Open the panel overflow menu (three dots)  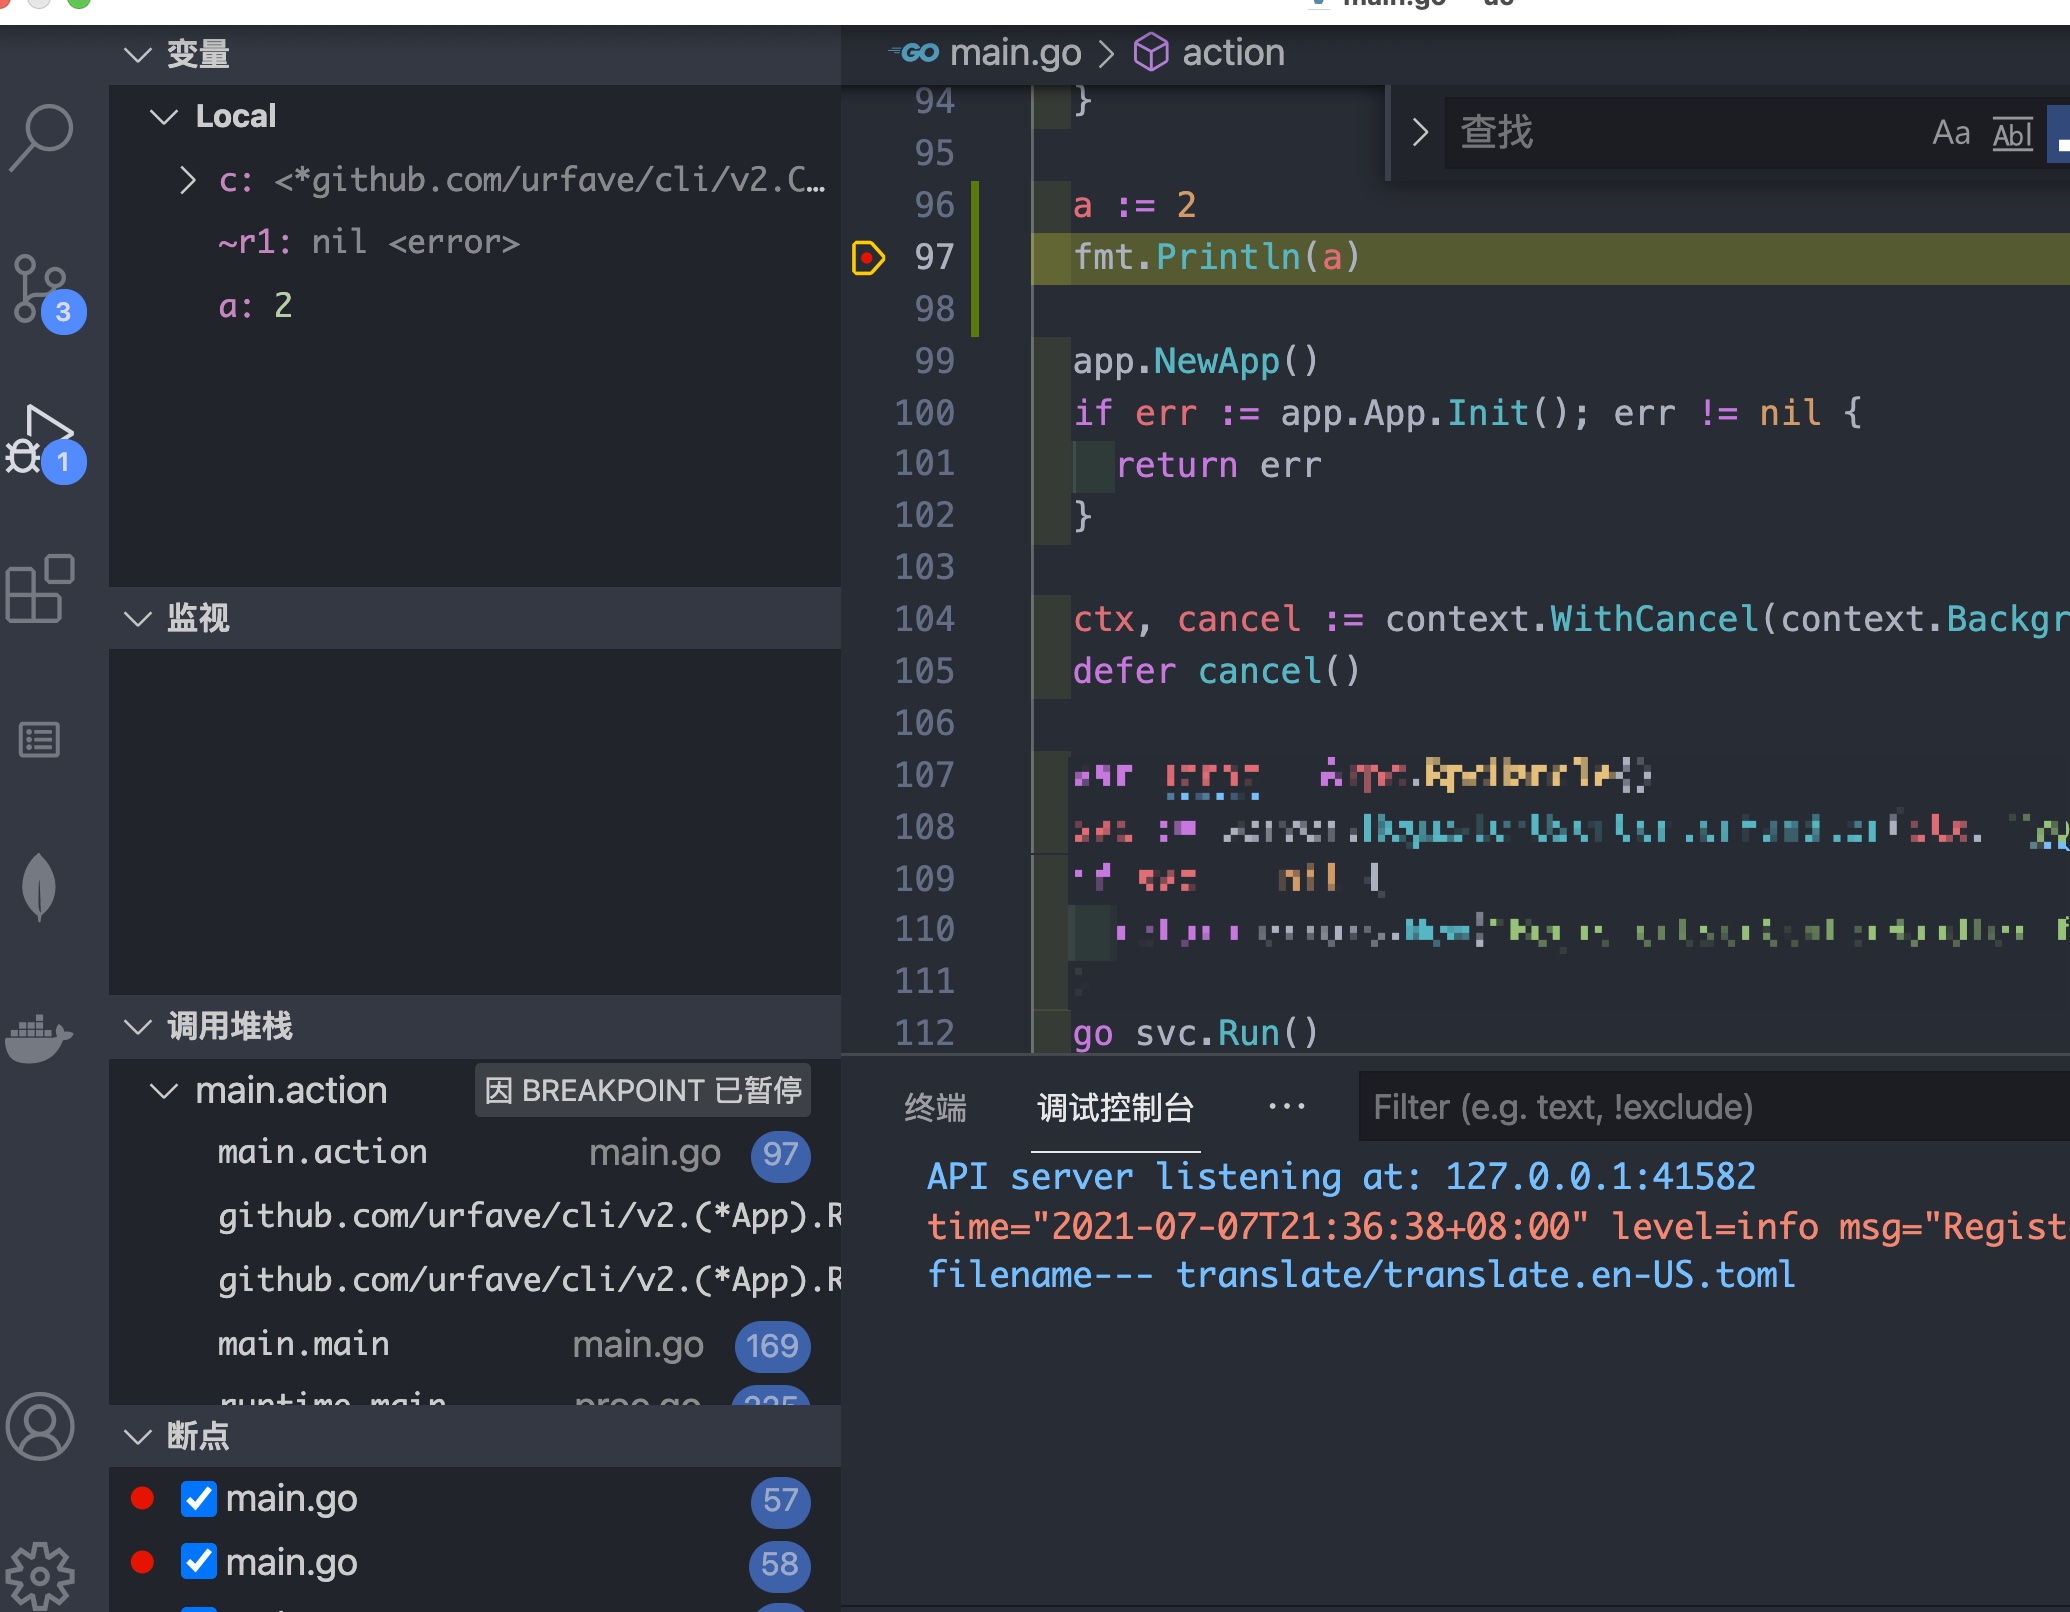tap(1286, 1106)
